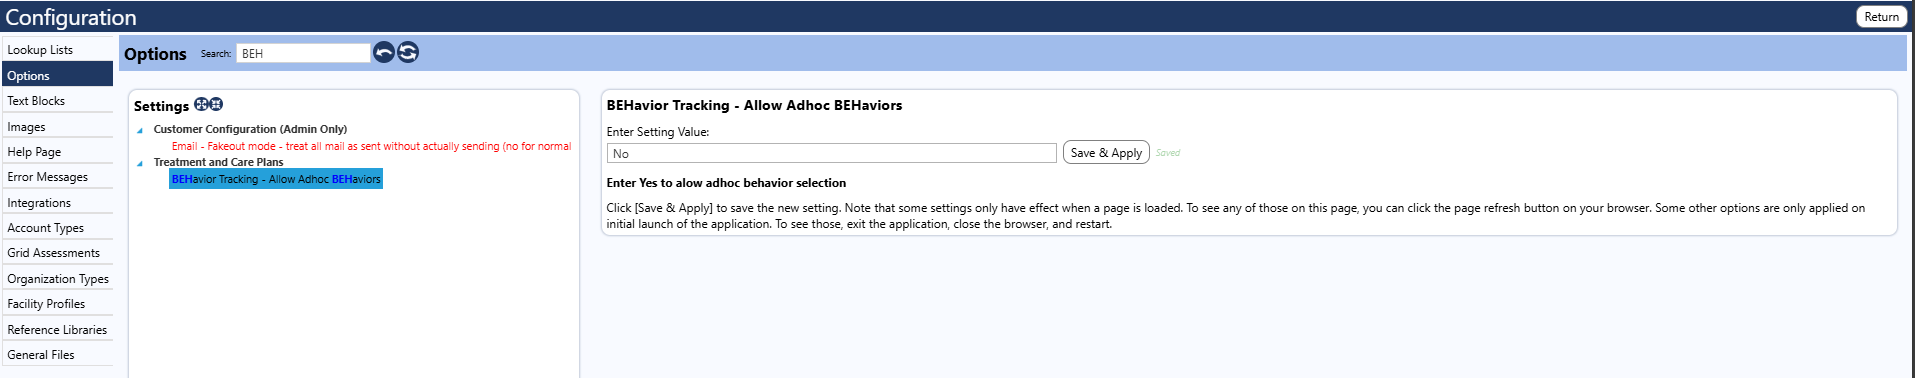The height and width of the screenshot is (378, 1915).
Task: Click the Configuration title text
Action: pos(71,17)
